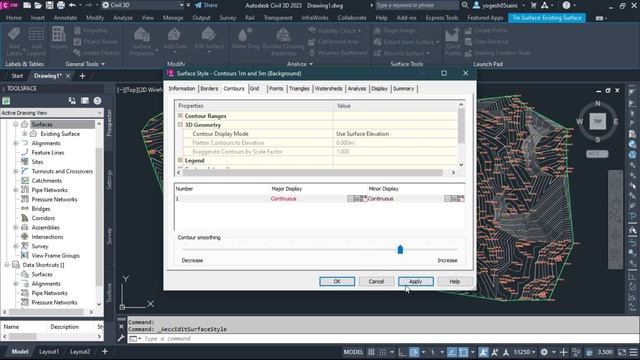
Task: Expand the Contour Ranges property group
Action: tap(180, 116)
